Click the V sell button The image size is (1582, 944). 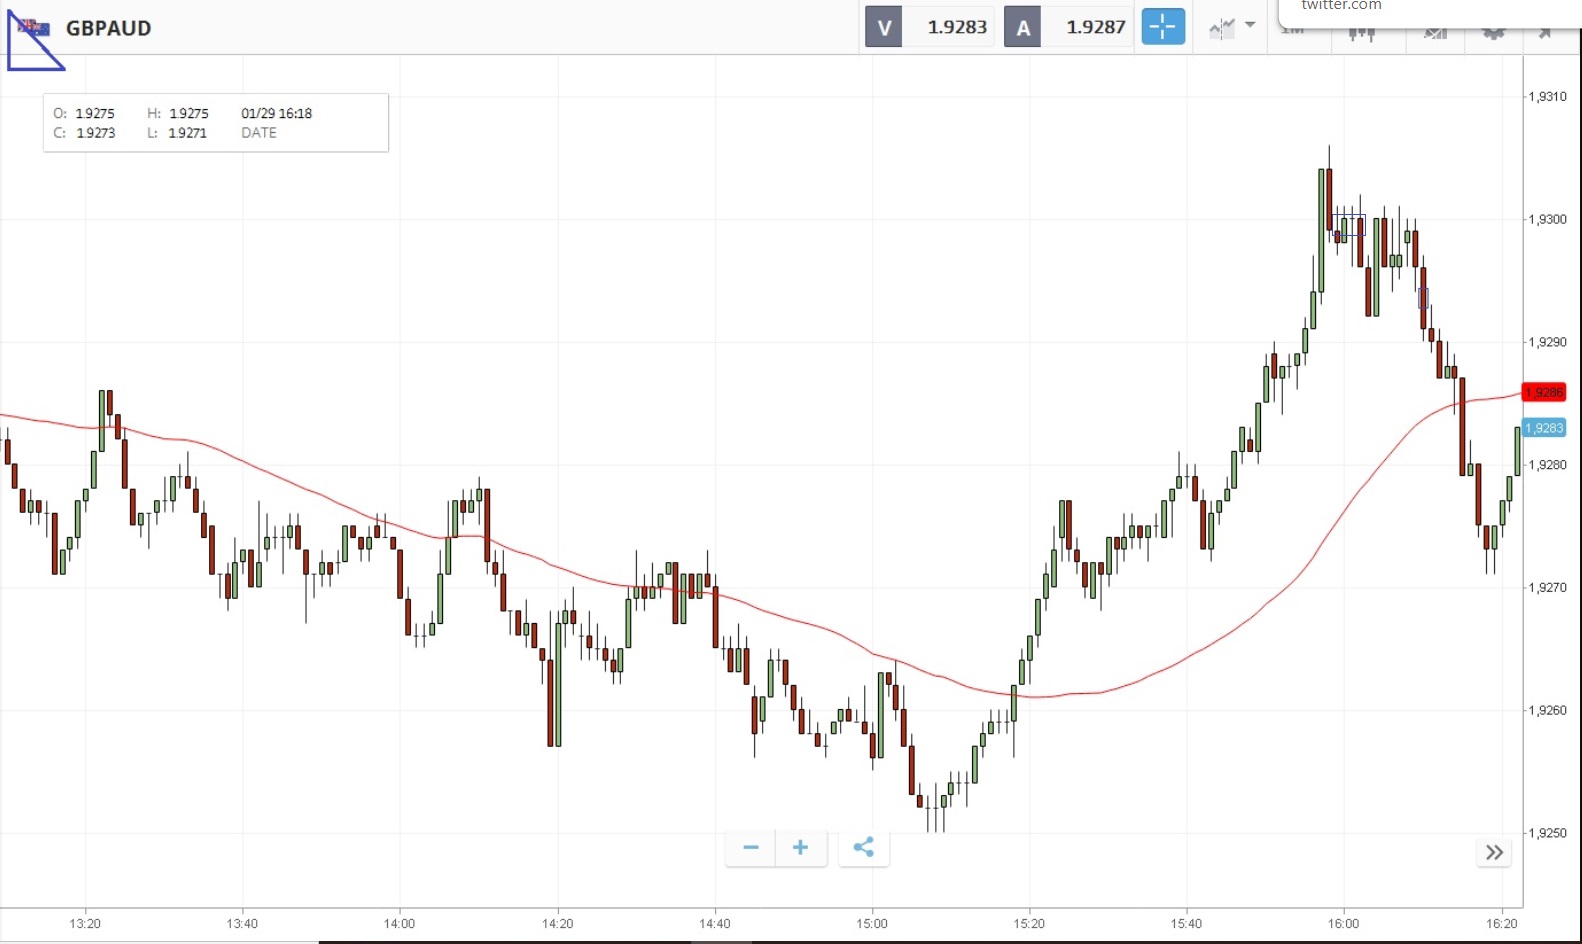pyautogui.click(x=884, y=27)
